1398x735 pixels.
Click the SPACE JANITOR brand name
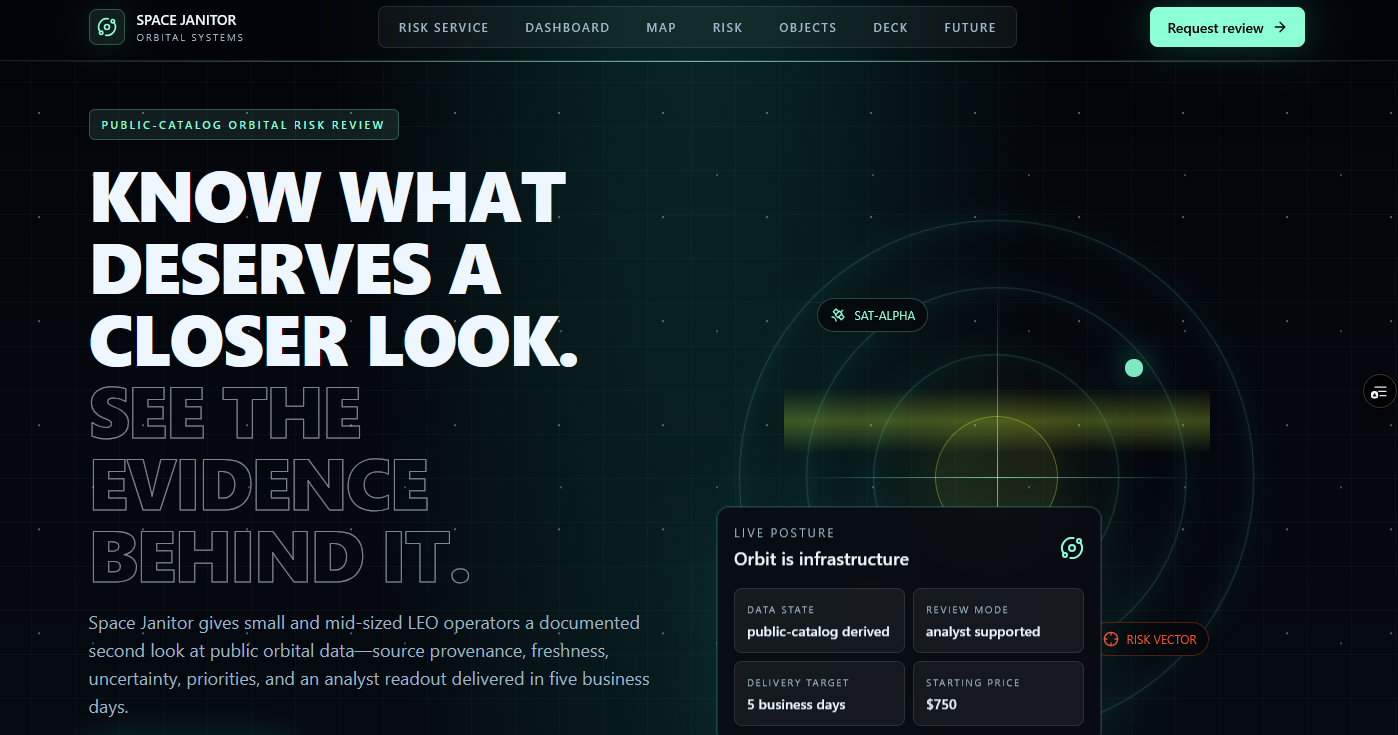pos(186,20)
